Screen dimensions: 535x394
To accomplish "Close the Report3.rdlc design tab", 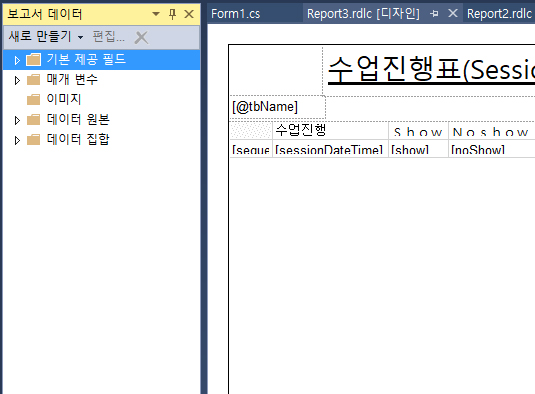I will coord(453,13).
